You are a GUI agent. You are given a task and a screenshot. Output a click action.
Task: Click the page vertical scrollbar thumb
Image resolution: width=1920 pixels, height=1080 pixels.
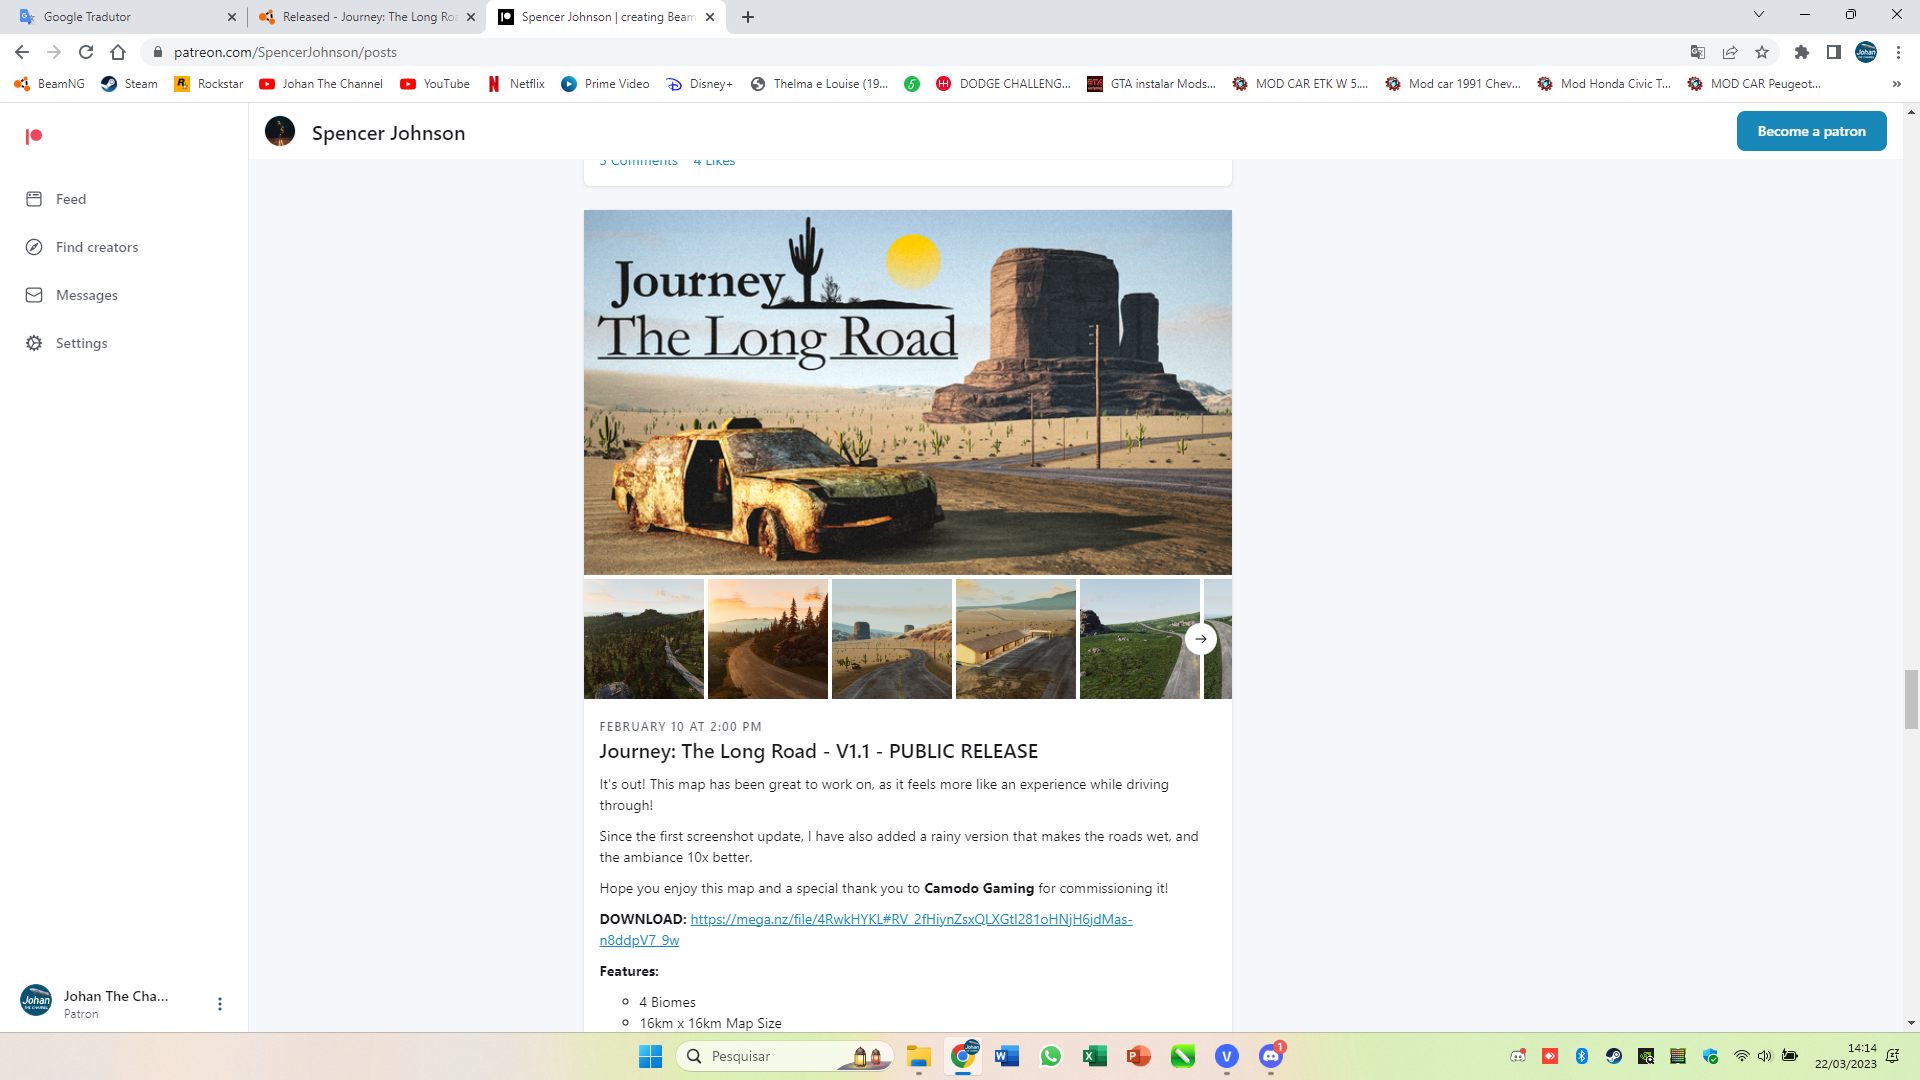(x=1911, y=700)
